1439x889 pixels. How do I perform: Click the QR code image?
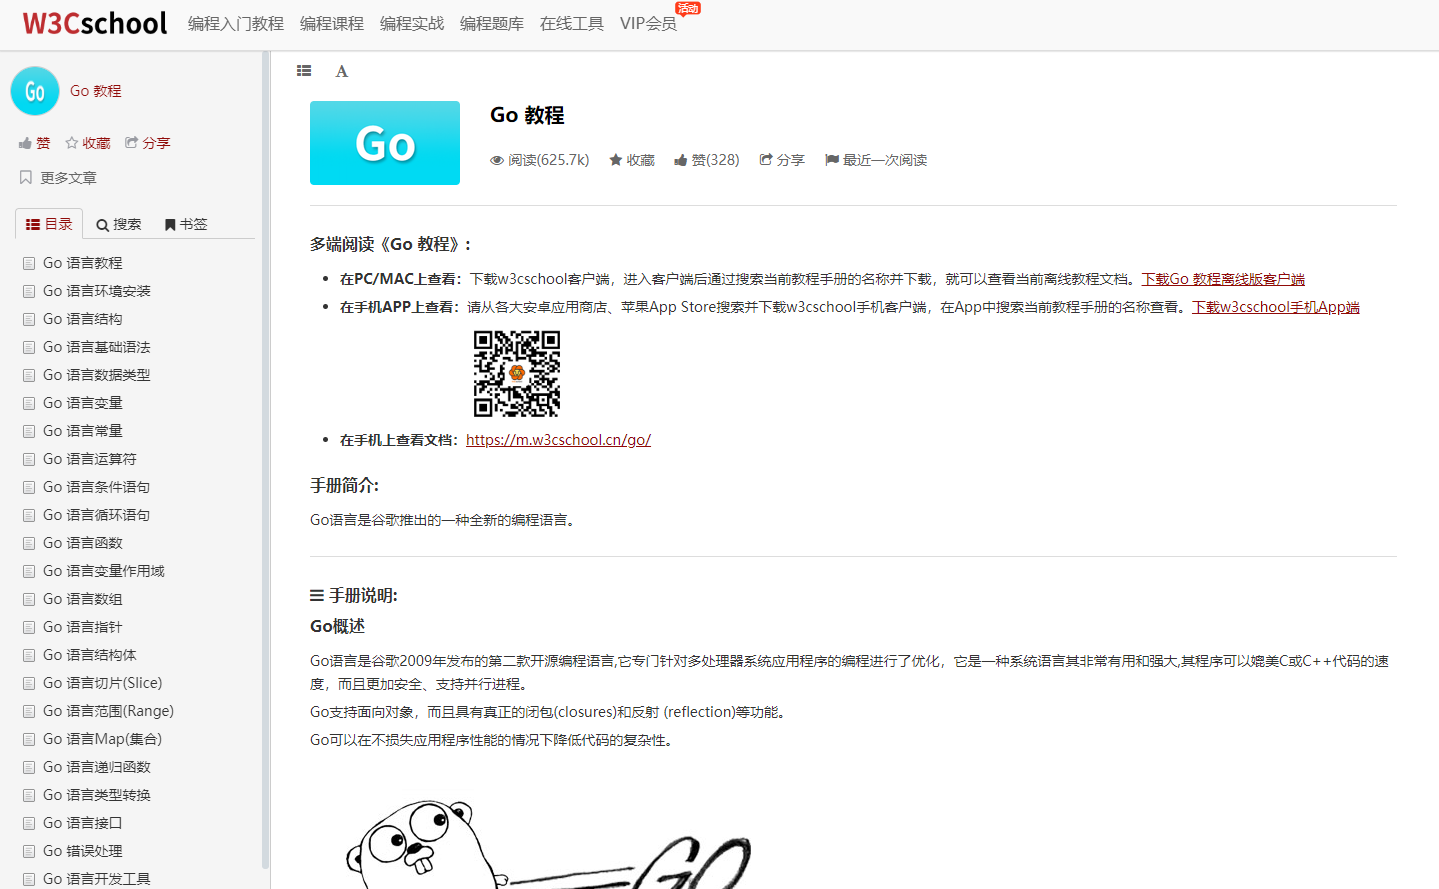pyautogui.click(x=517, y=374)
